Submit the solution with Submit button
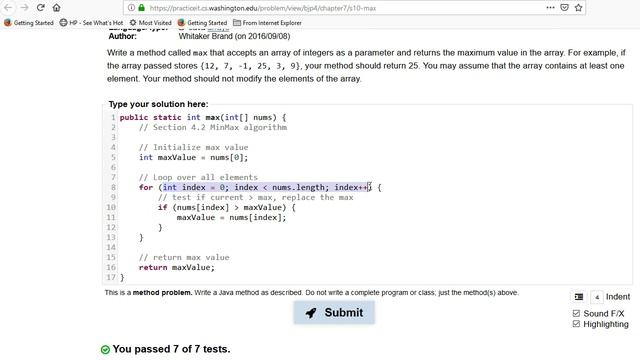This screenshot has width=640, height=360. pyautogui.click(x=334, y=313)
